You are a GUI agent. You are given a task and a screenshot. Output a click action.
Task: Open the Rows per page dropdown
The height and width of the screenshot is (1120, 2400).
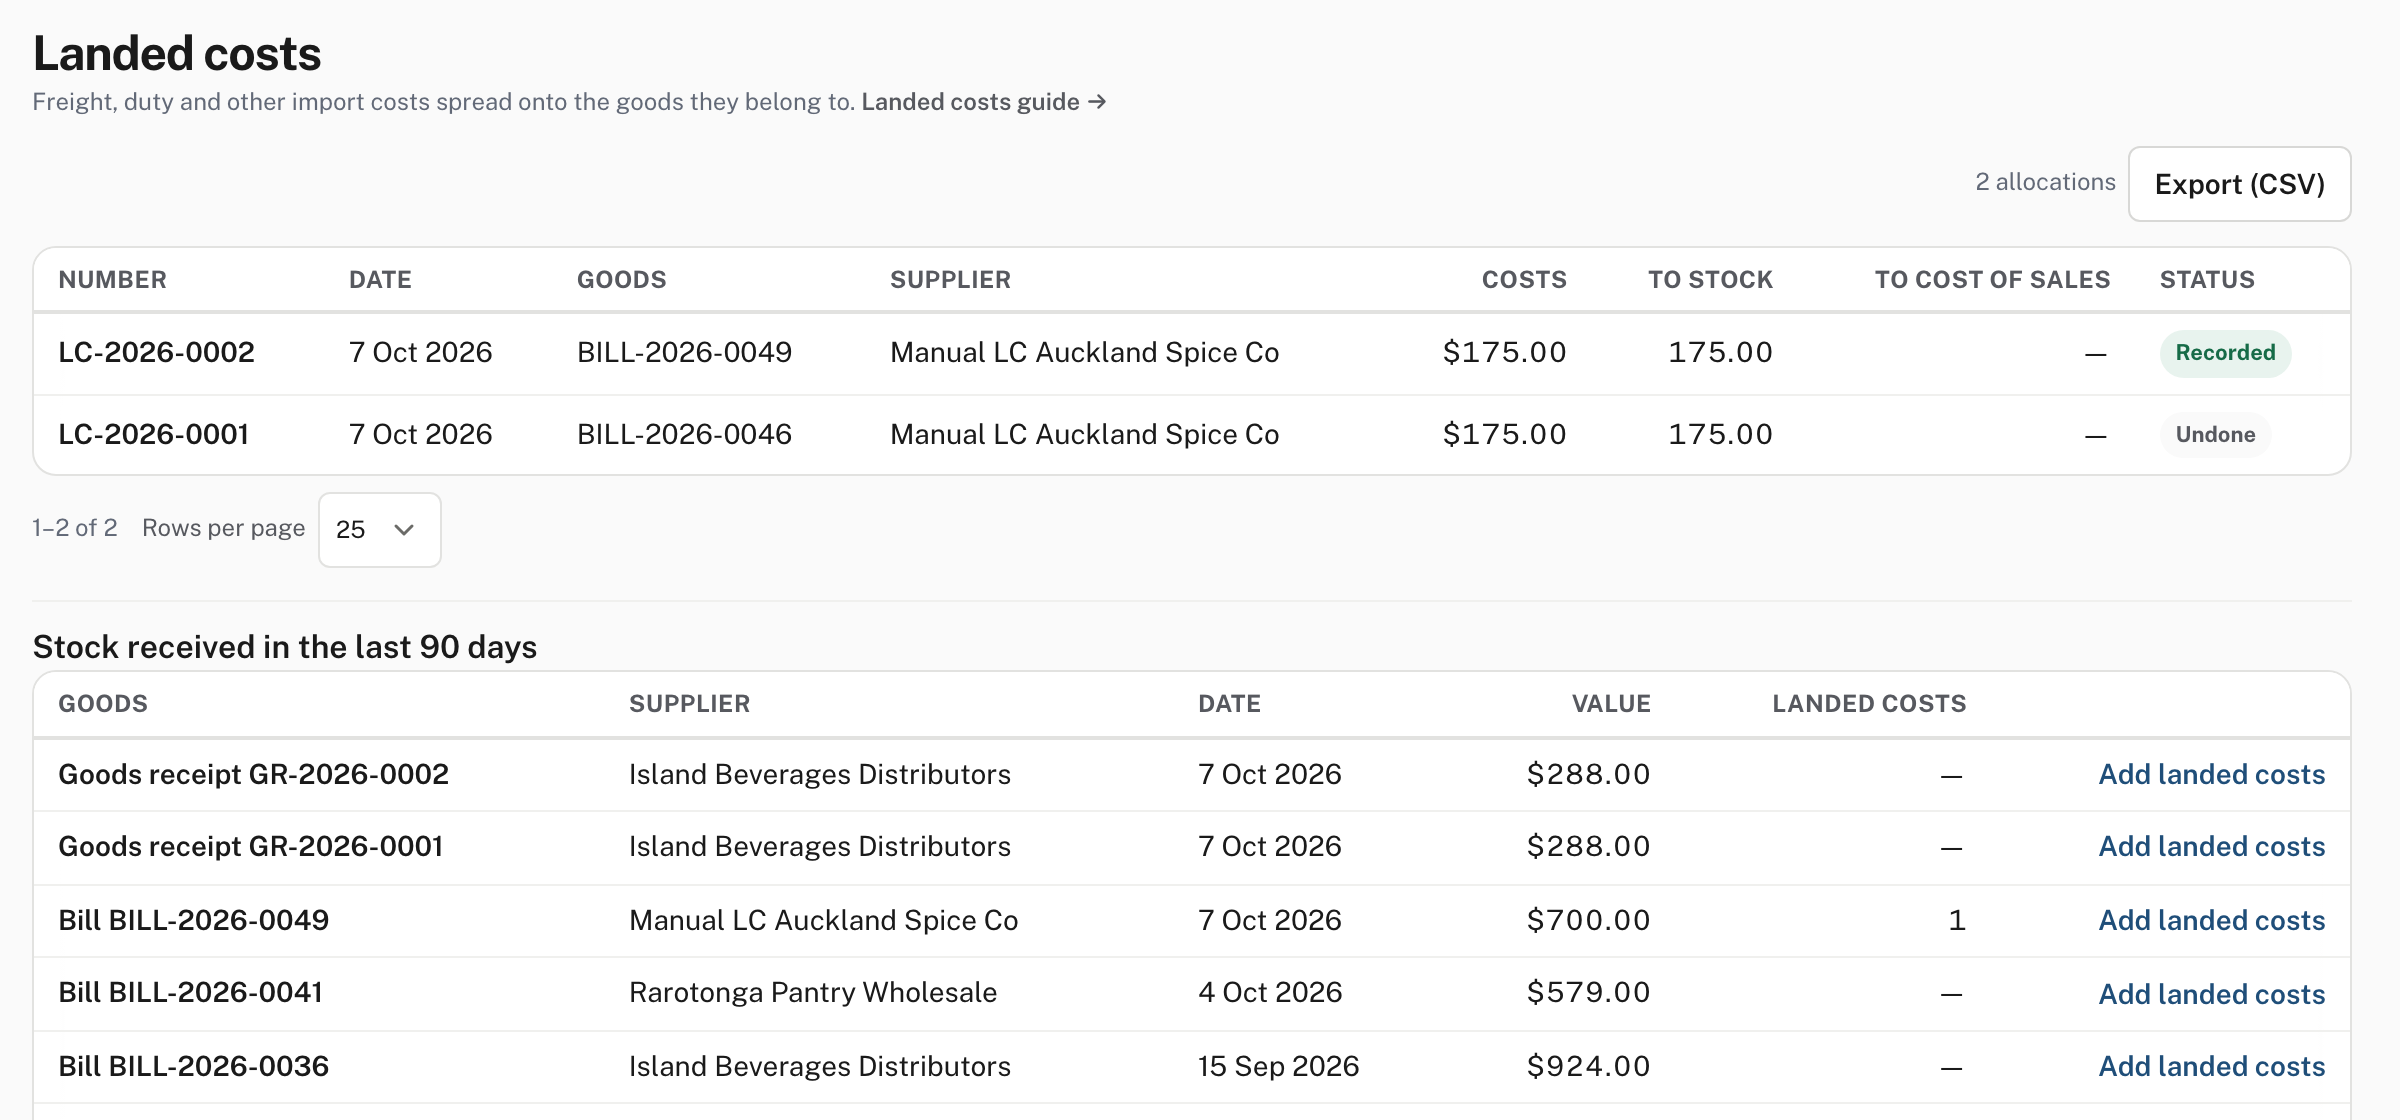[379, 529]
